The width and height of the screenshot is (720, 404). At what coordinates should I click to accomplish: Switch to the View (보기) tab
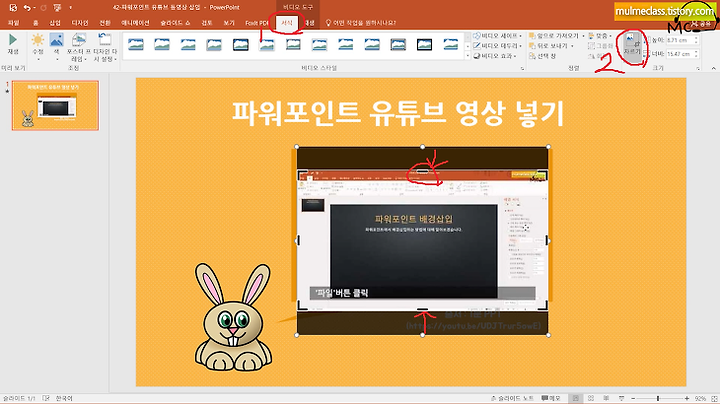[229, 23]
